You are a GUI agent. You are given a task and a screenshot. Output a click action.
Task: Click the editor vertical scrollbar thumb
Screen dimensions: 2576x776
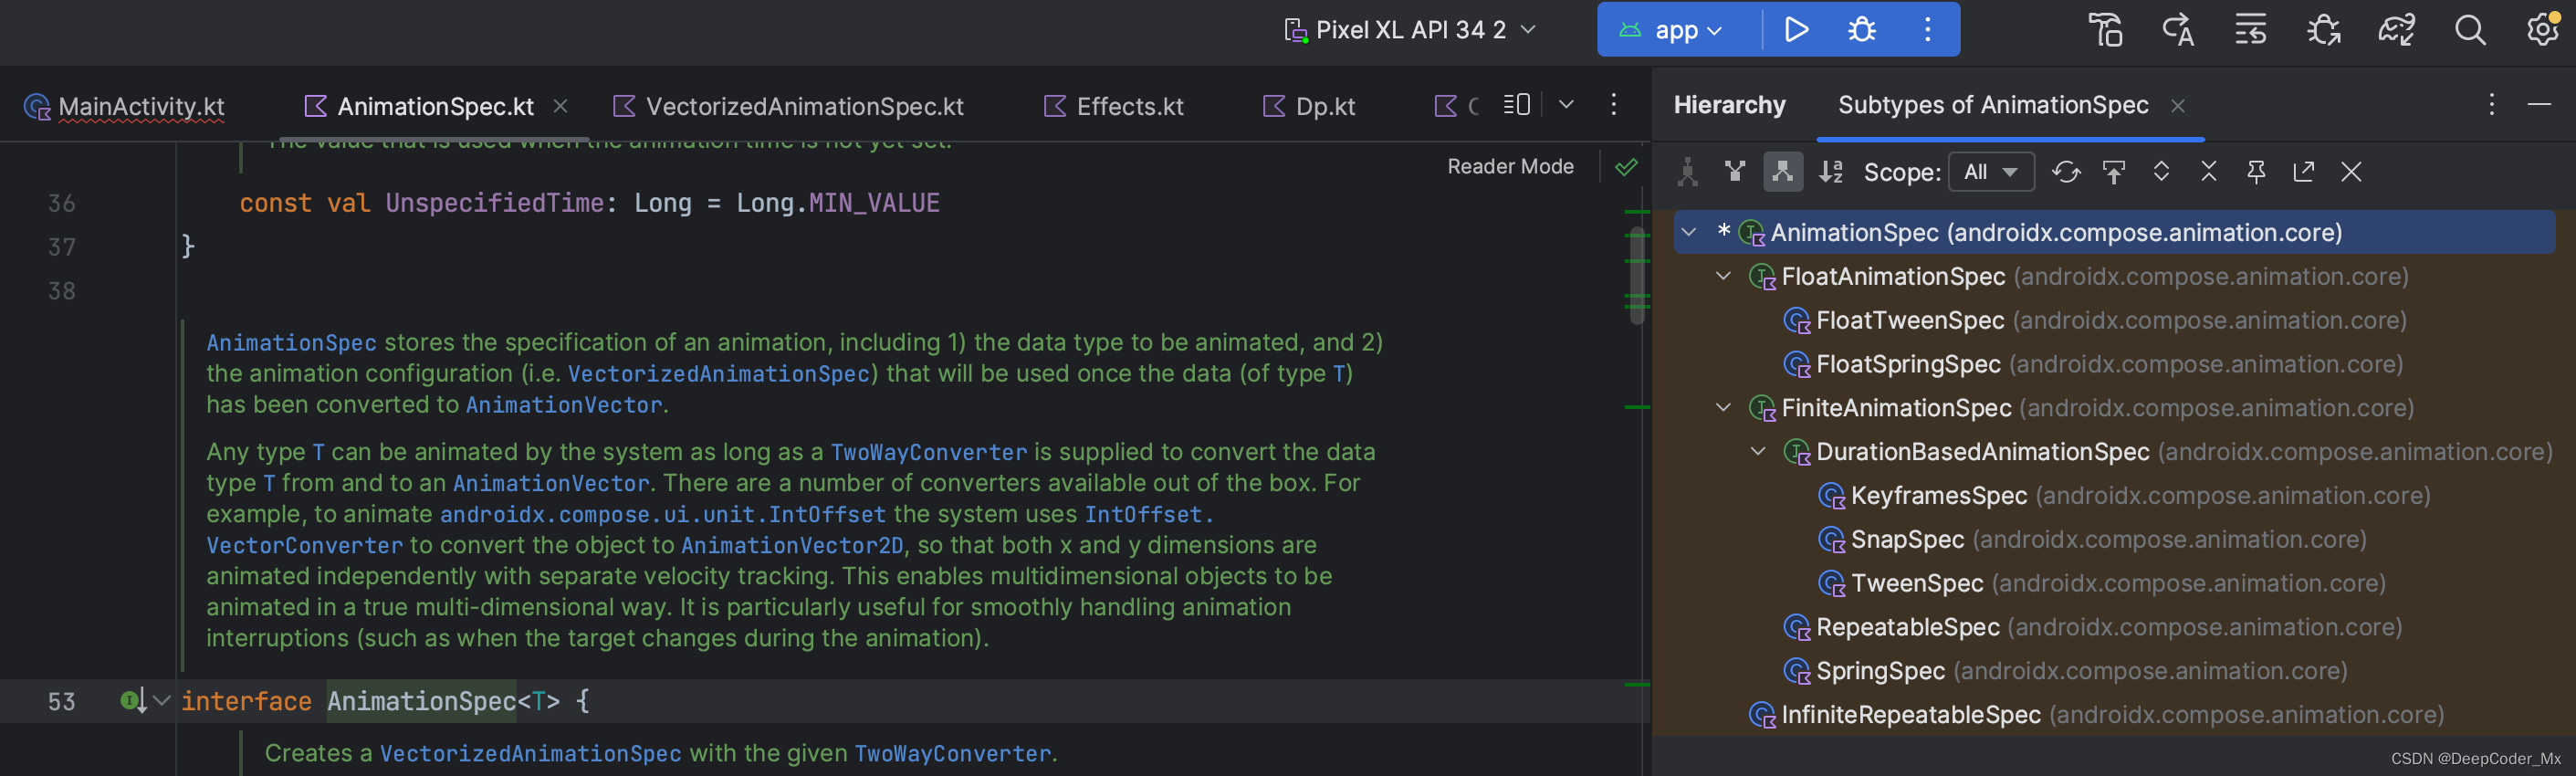coord(1637,275)
